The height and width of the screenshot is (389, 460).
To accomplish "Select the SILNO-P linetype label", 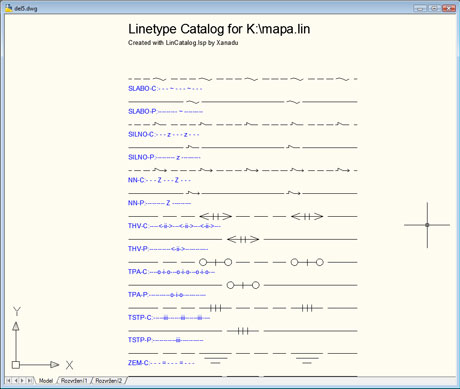I will click(164, 157).
